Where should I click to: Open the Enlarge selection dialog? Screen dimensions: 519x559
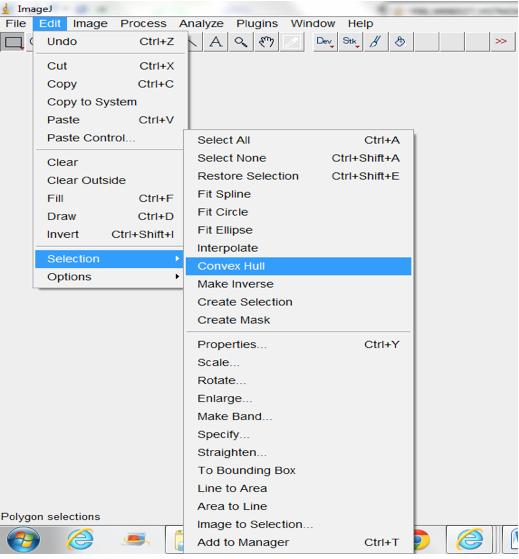point(298,399)
